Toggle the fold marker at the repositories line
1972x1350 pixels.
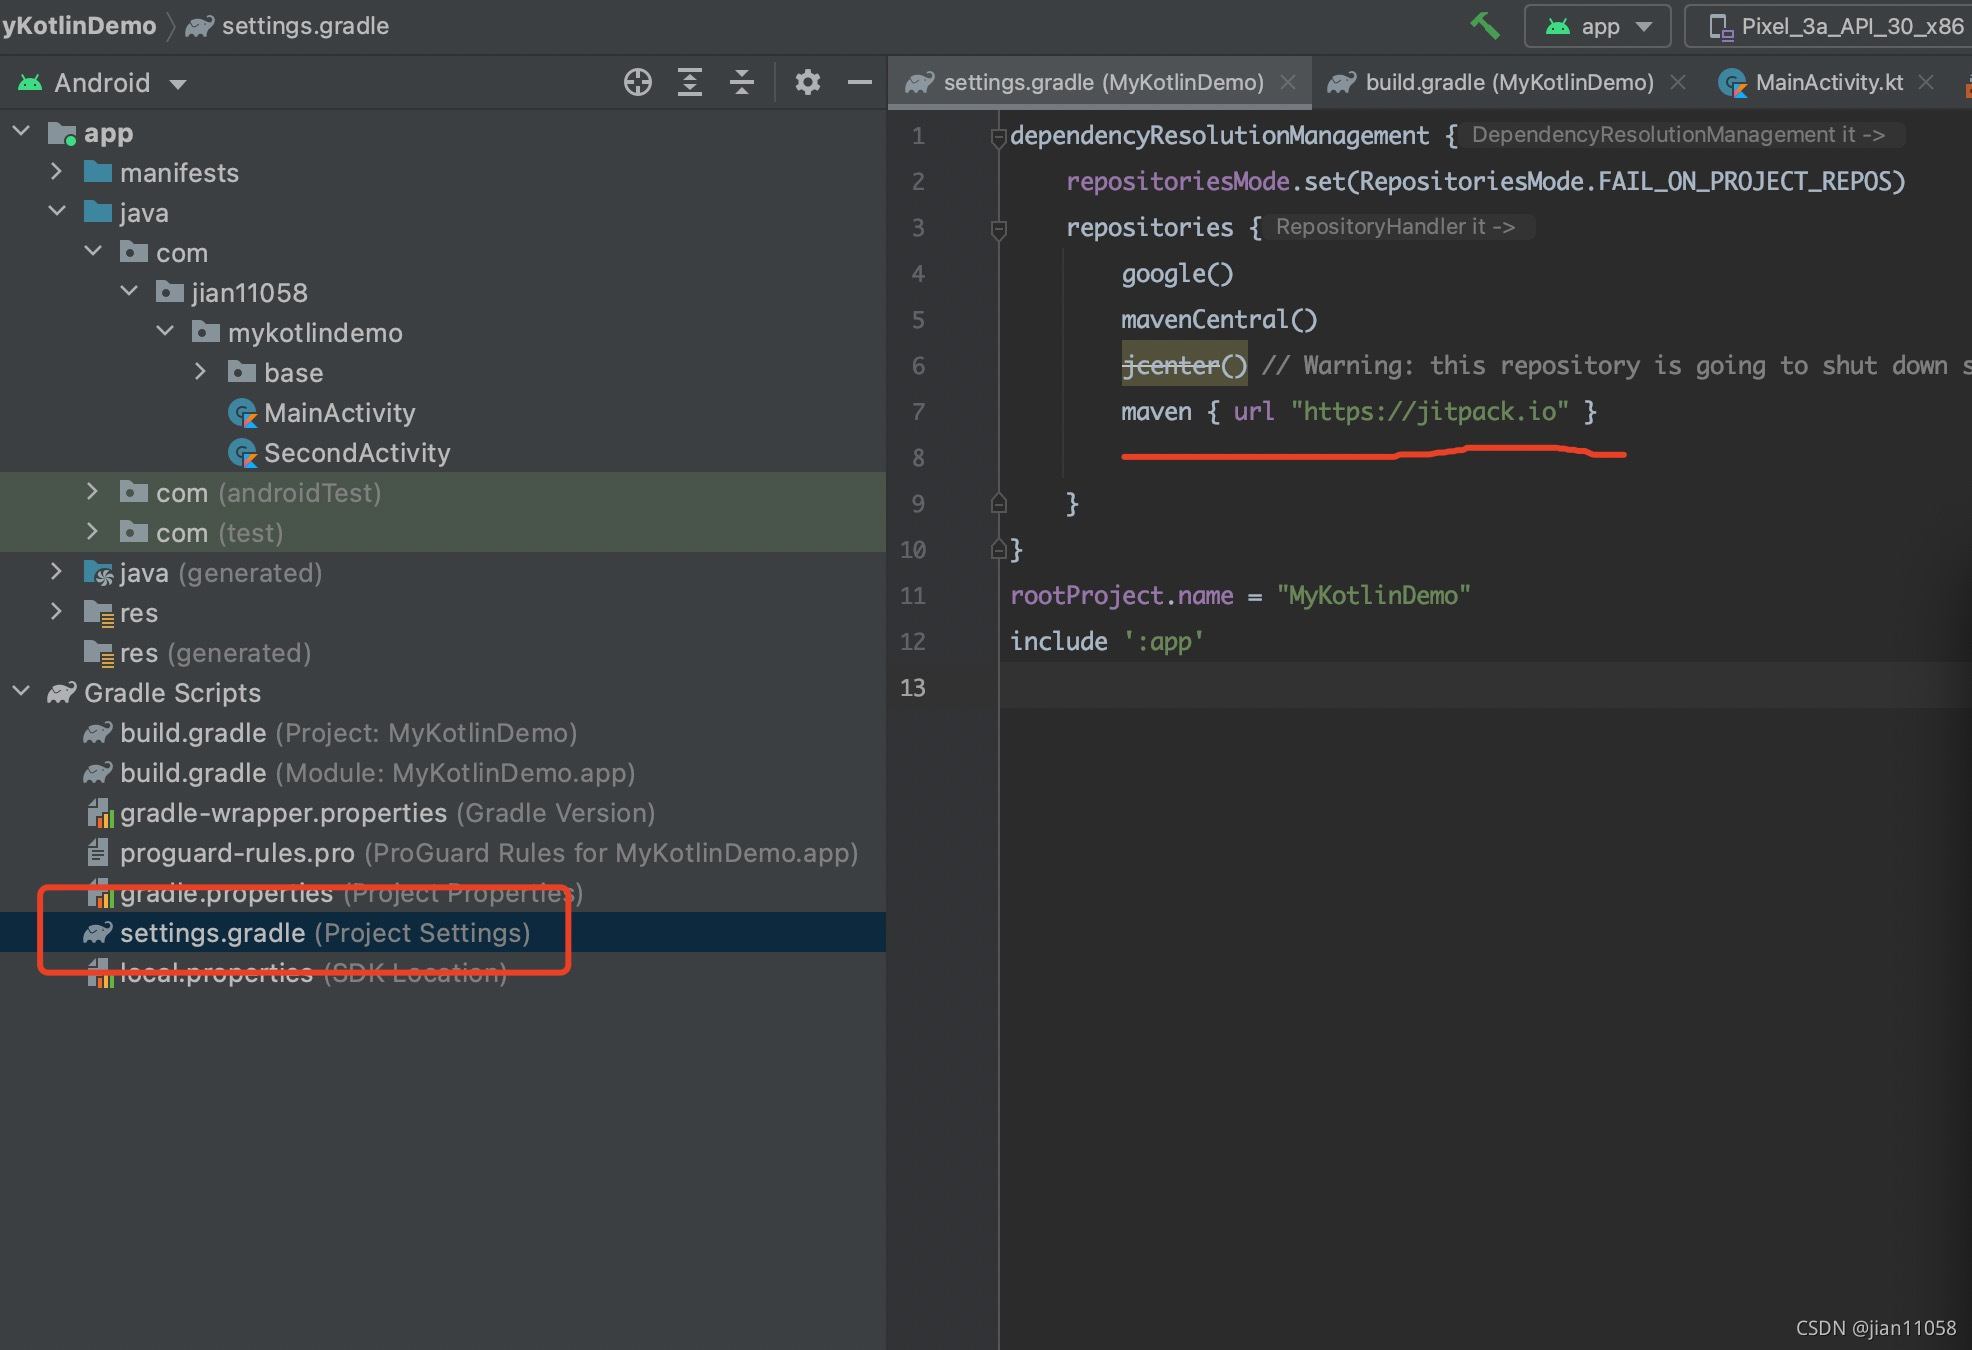997,229
